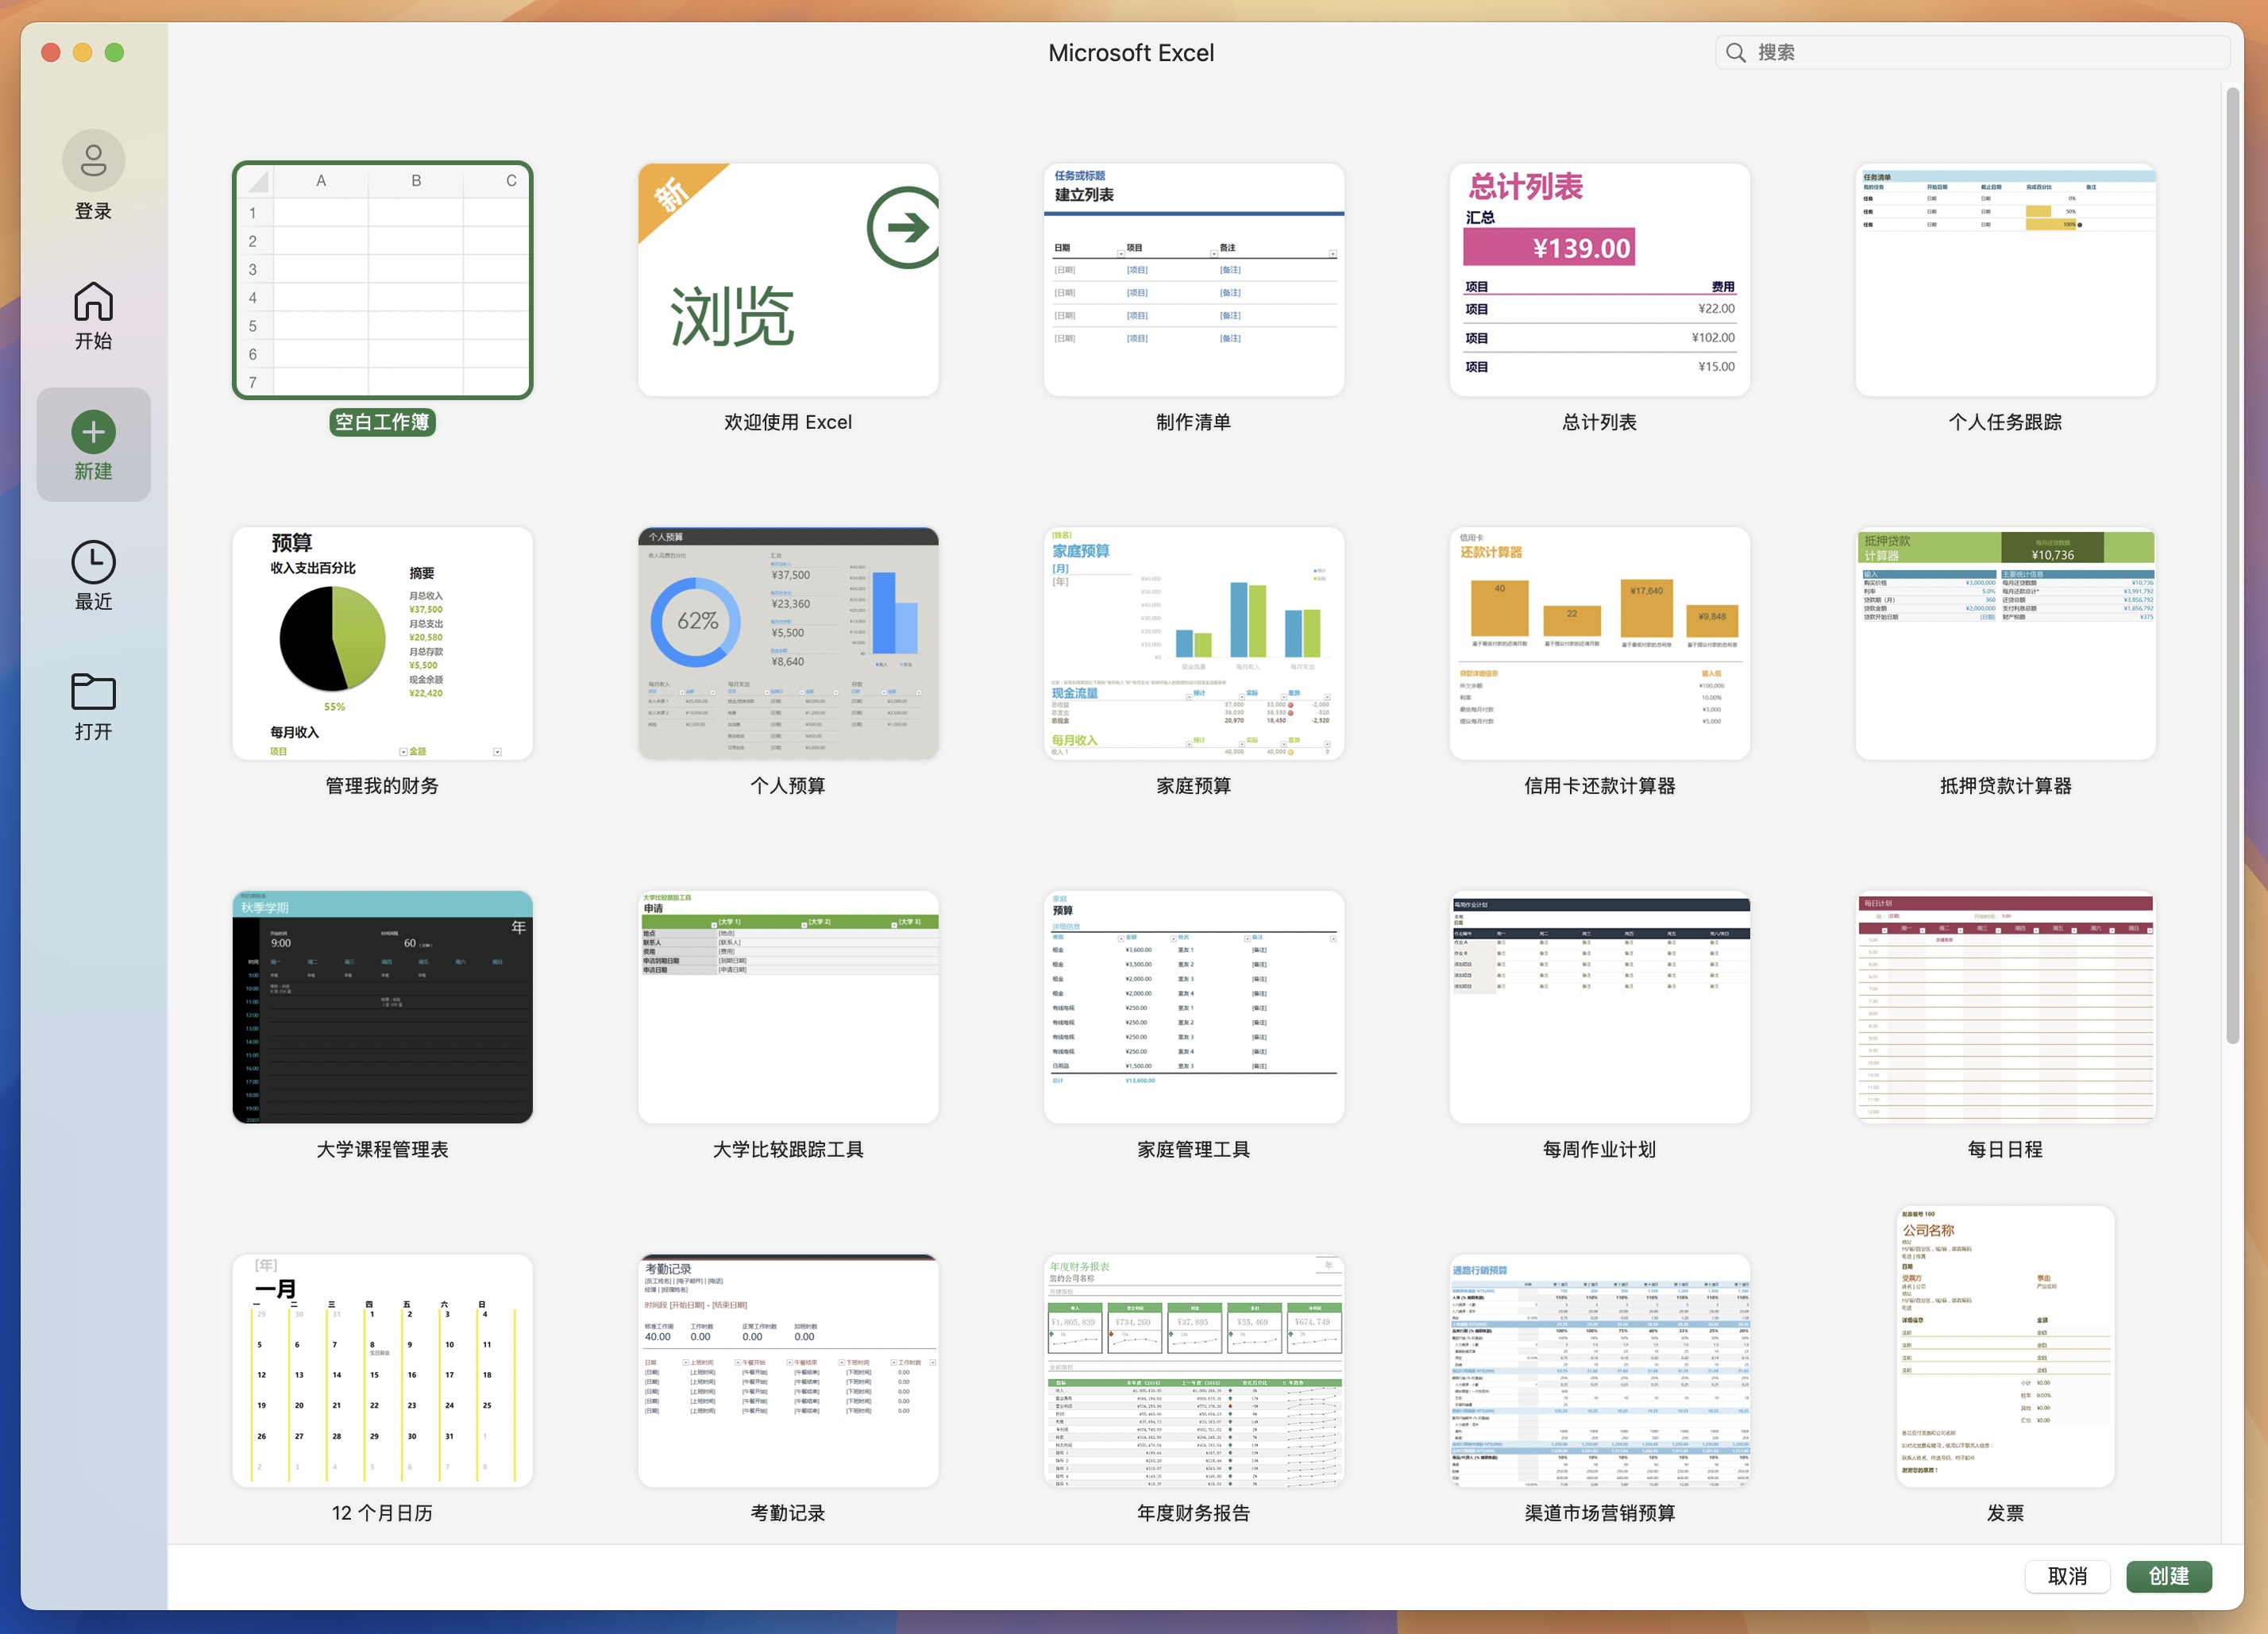Image resolution: width=2268 pixels, height=1634 pixels.
Task: Select the 空白工作簿 template thumbnail
Action: pyautogui.click(x=382, y=280)
